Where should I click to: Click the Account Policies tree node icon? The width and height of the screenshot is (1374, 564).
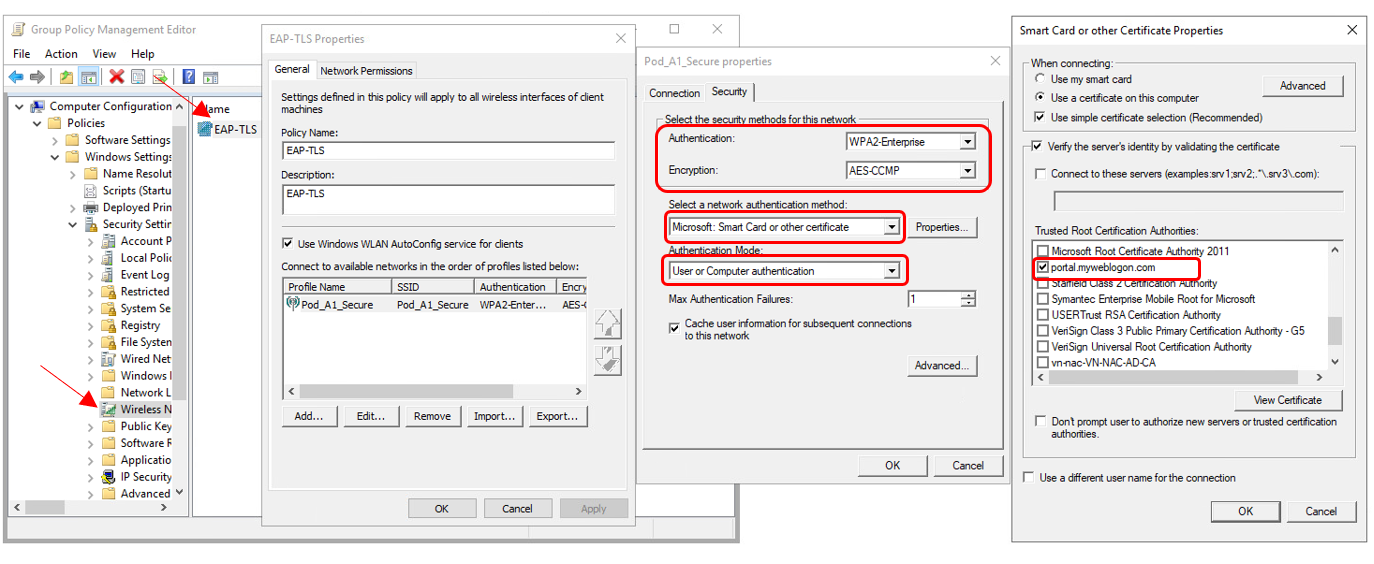coord(108,241)
